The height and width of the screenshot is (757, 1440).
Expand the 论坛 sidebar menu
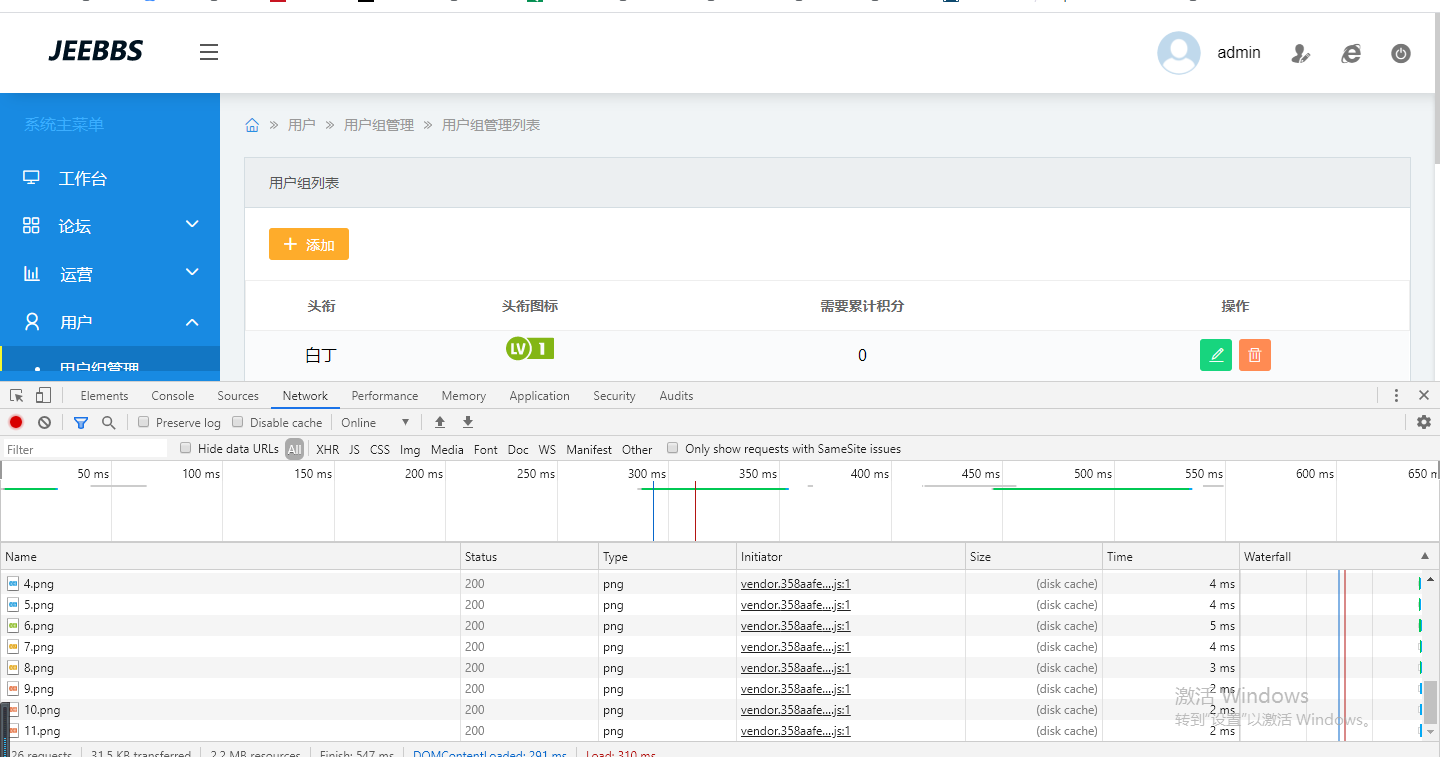pyautogui.click(x=110, y=226)
